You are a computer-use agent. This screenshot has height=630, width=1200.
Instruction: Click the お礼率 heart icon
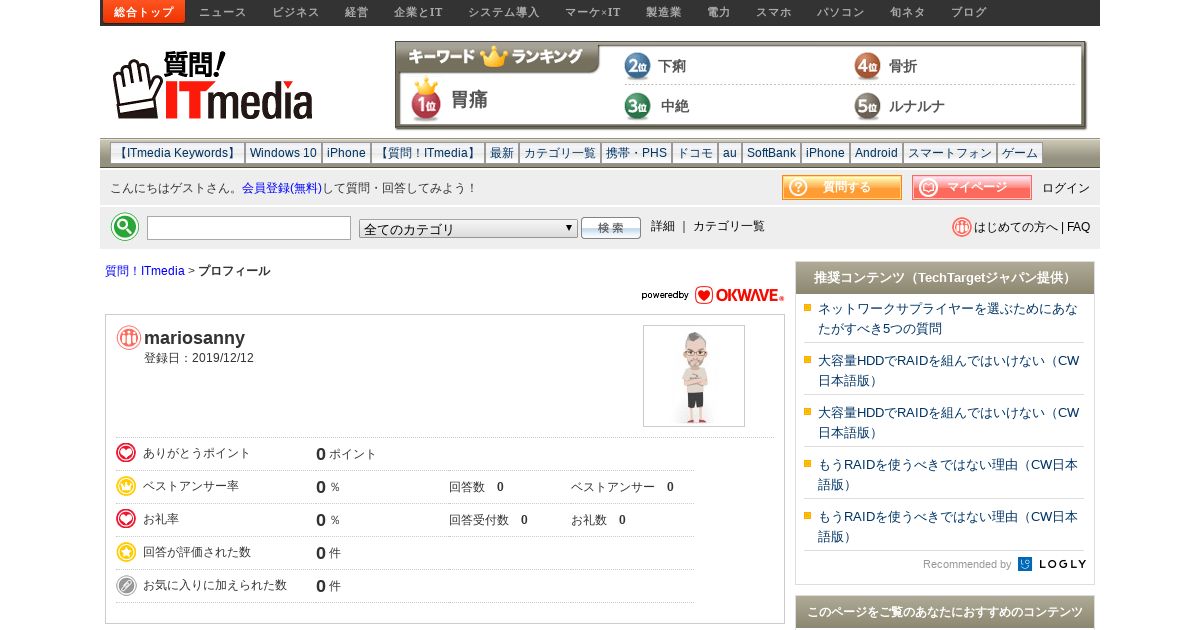tap(126, 519)
